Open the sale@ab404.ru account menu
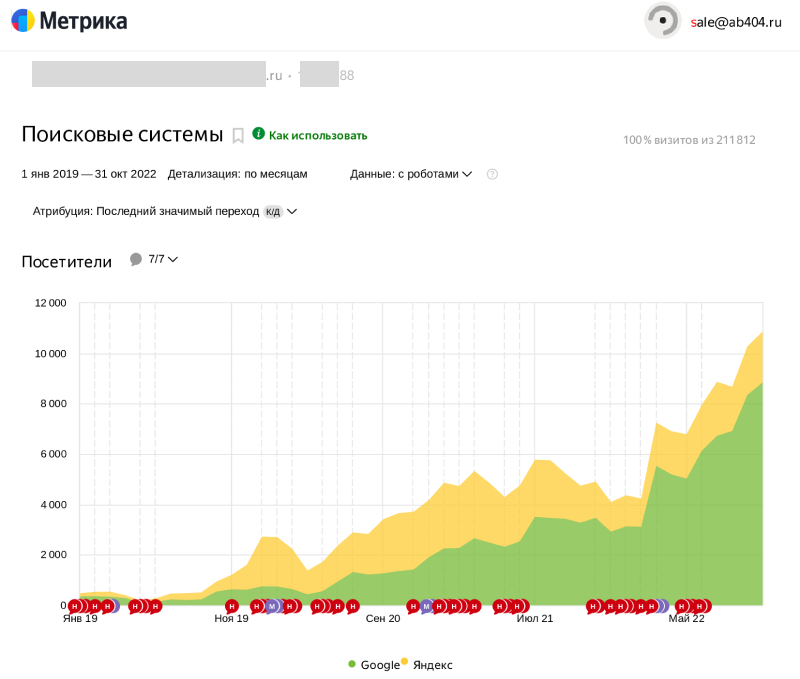 736,22
